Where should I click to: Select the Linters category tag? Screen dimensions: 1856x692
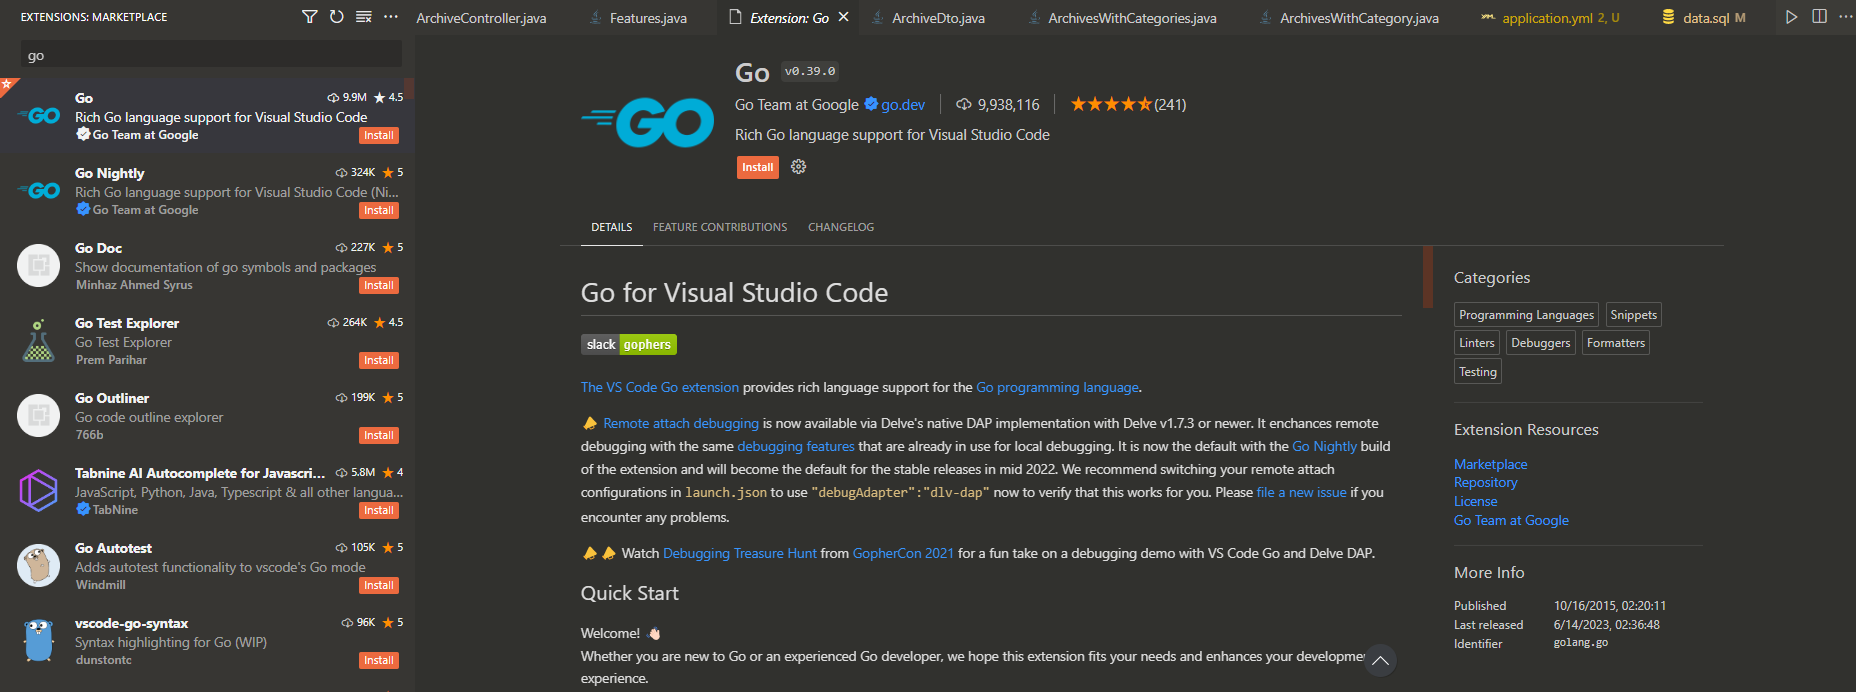coord(1477,343)
